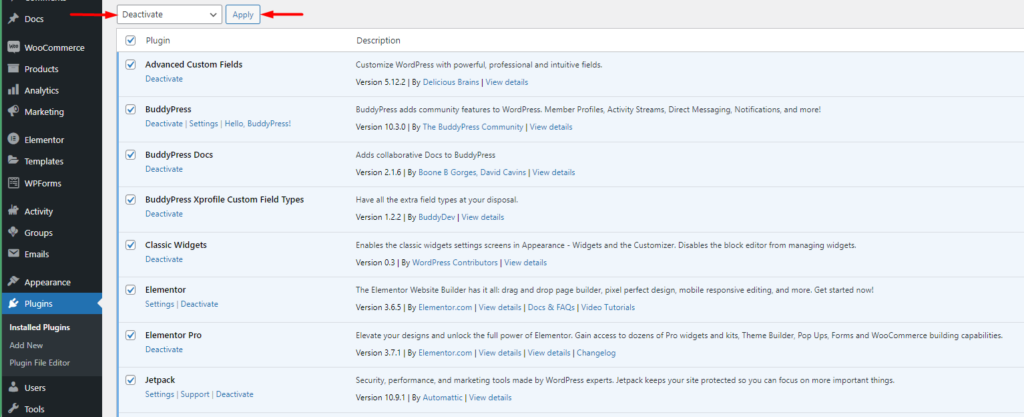Uncheck the Advanced Custom Fields checkbox

pos(131,65)
